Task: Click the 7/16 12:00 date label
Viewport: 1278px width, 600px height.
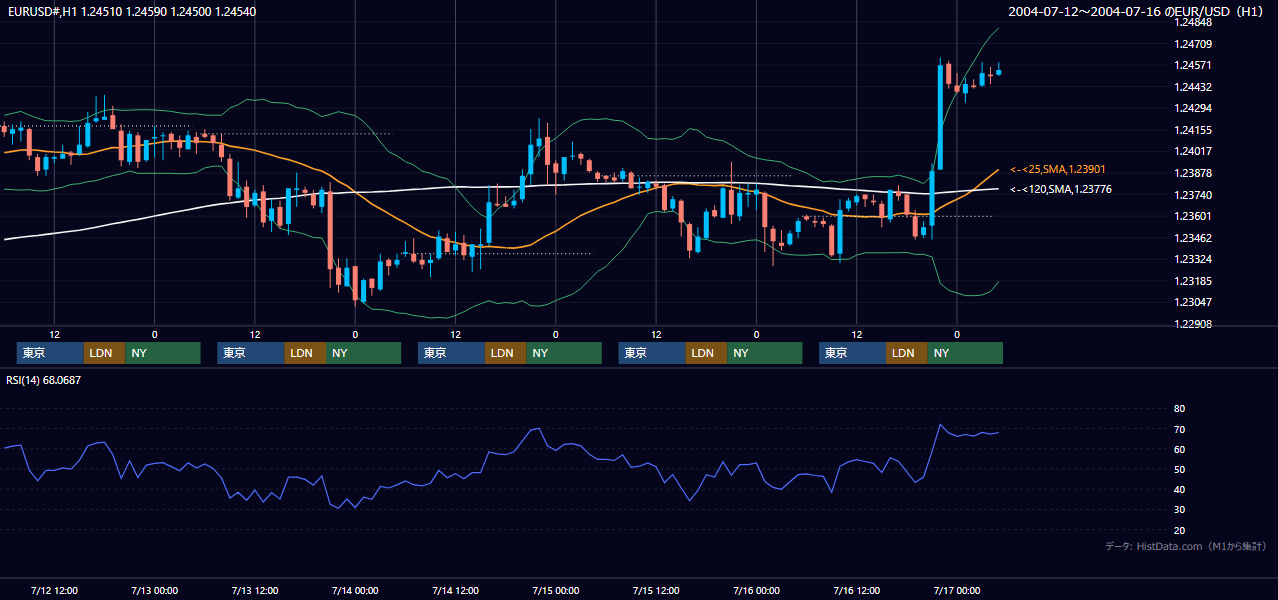Action: pos(856,590)
